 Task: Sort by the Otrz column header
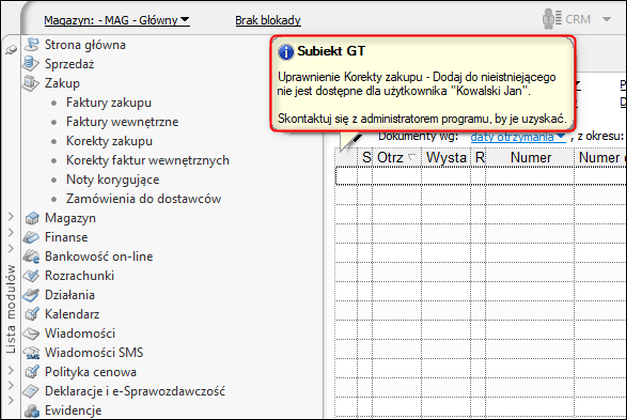coord(397,158)
